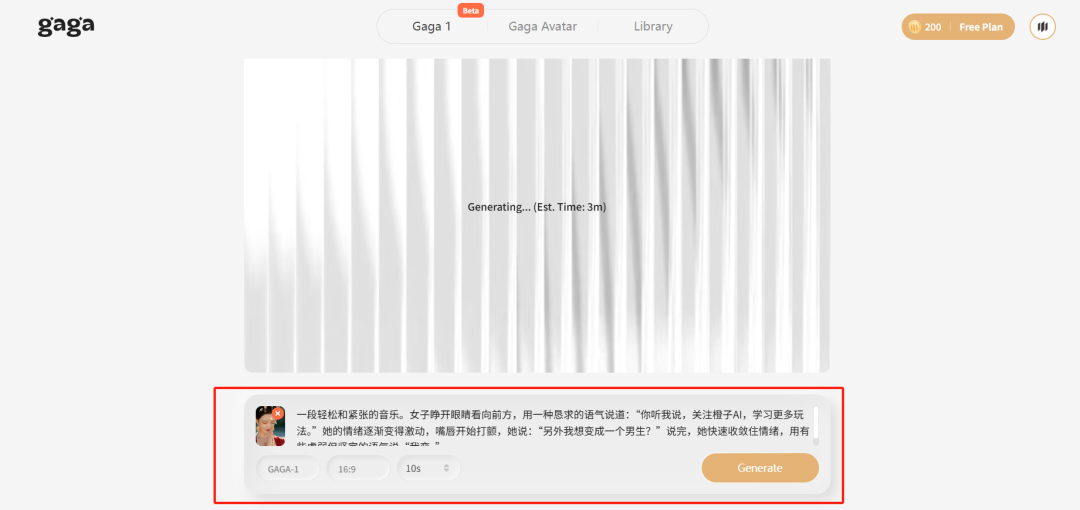The image size is (1080, 510).
Task: Click the 200 credits balance
Action: (933, 27)
